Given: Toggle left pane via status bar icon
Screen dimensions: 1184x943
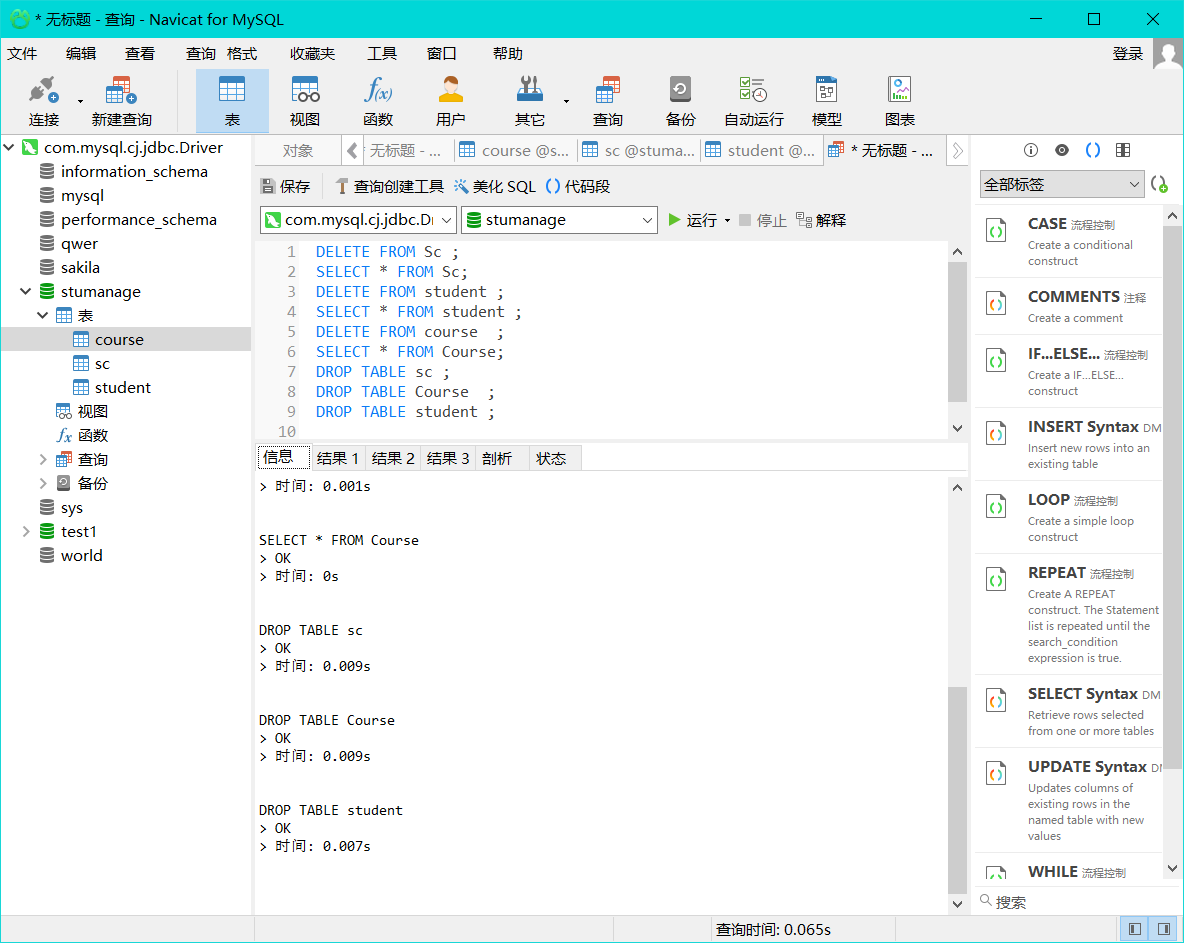Looking at the screenshot, I should [x=1134, y=929].
